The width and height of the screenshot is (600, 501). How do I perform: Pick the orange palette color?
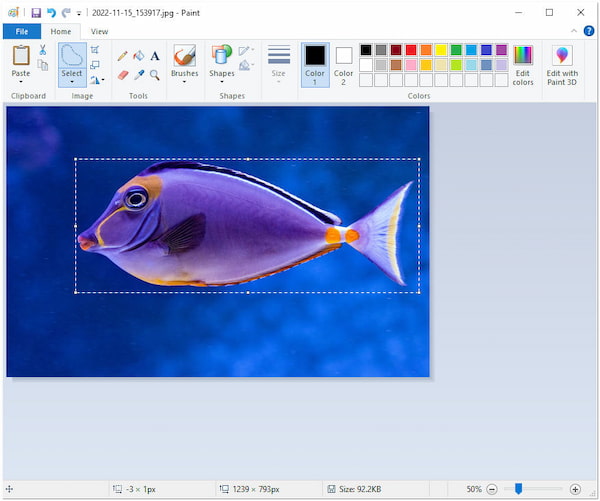point(426,50)
